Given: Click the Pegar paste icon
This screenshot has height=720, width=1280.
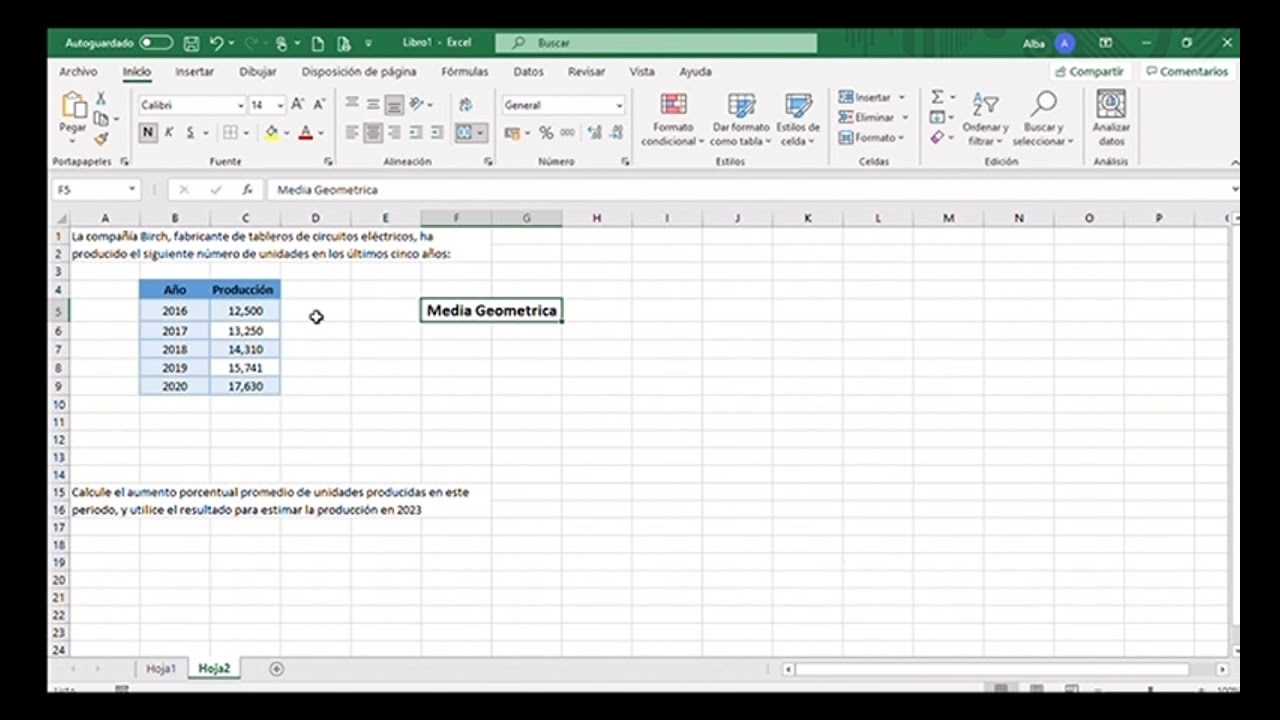Looking at the screenshot, I should click(73, 105).
